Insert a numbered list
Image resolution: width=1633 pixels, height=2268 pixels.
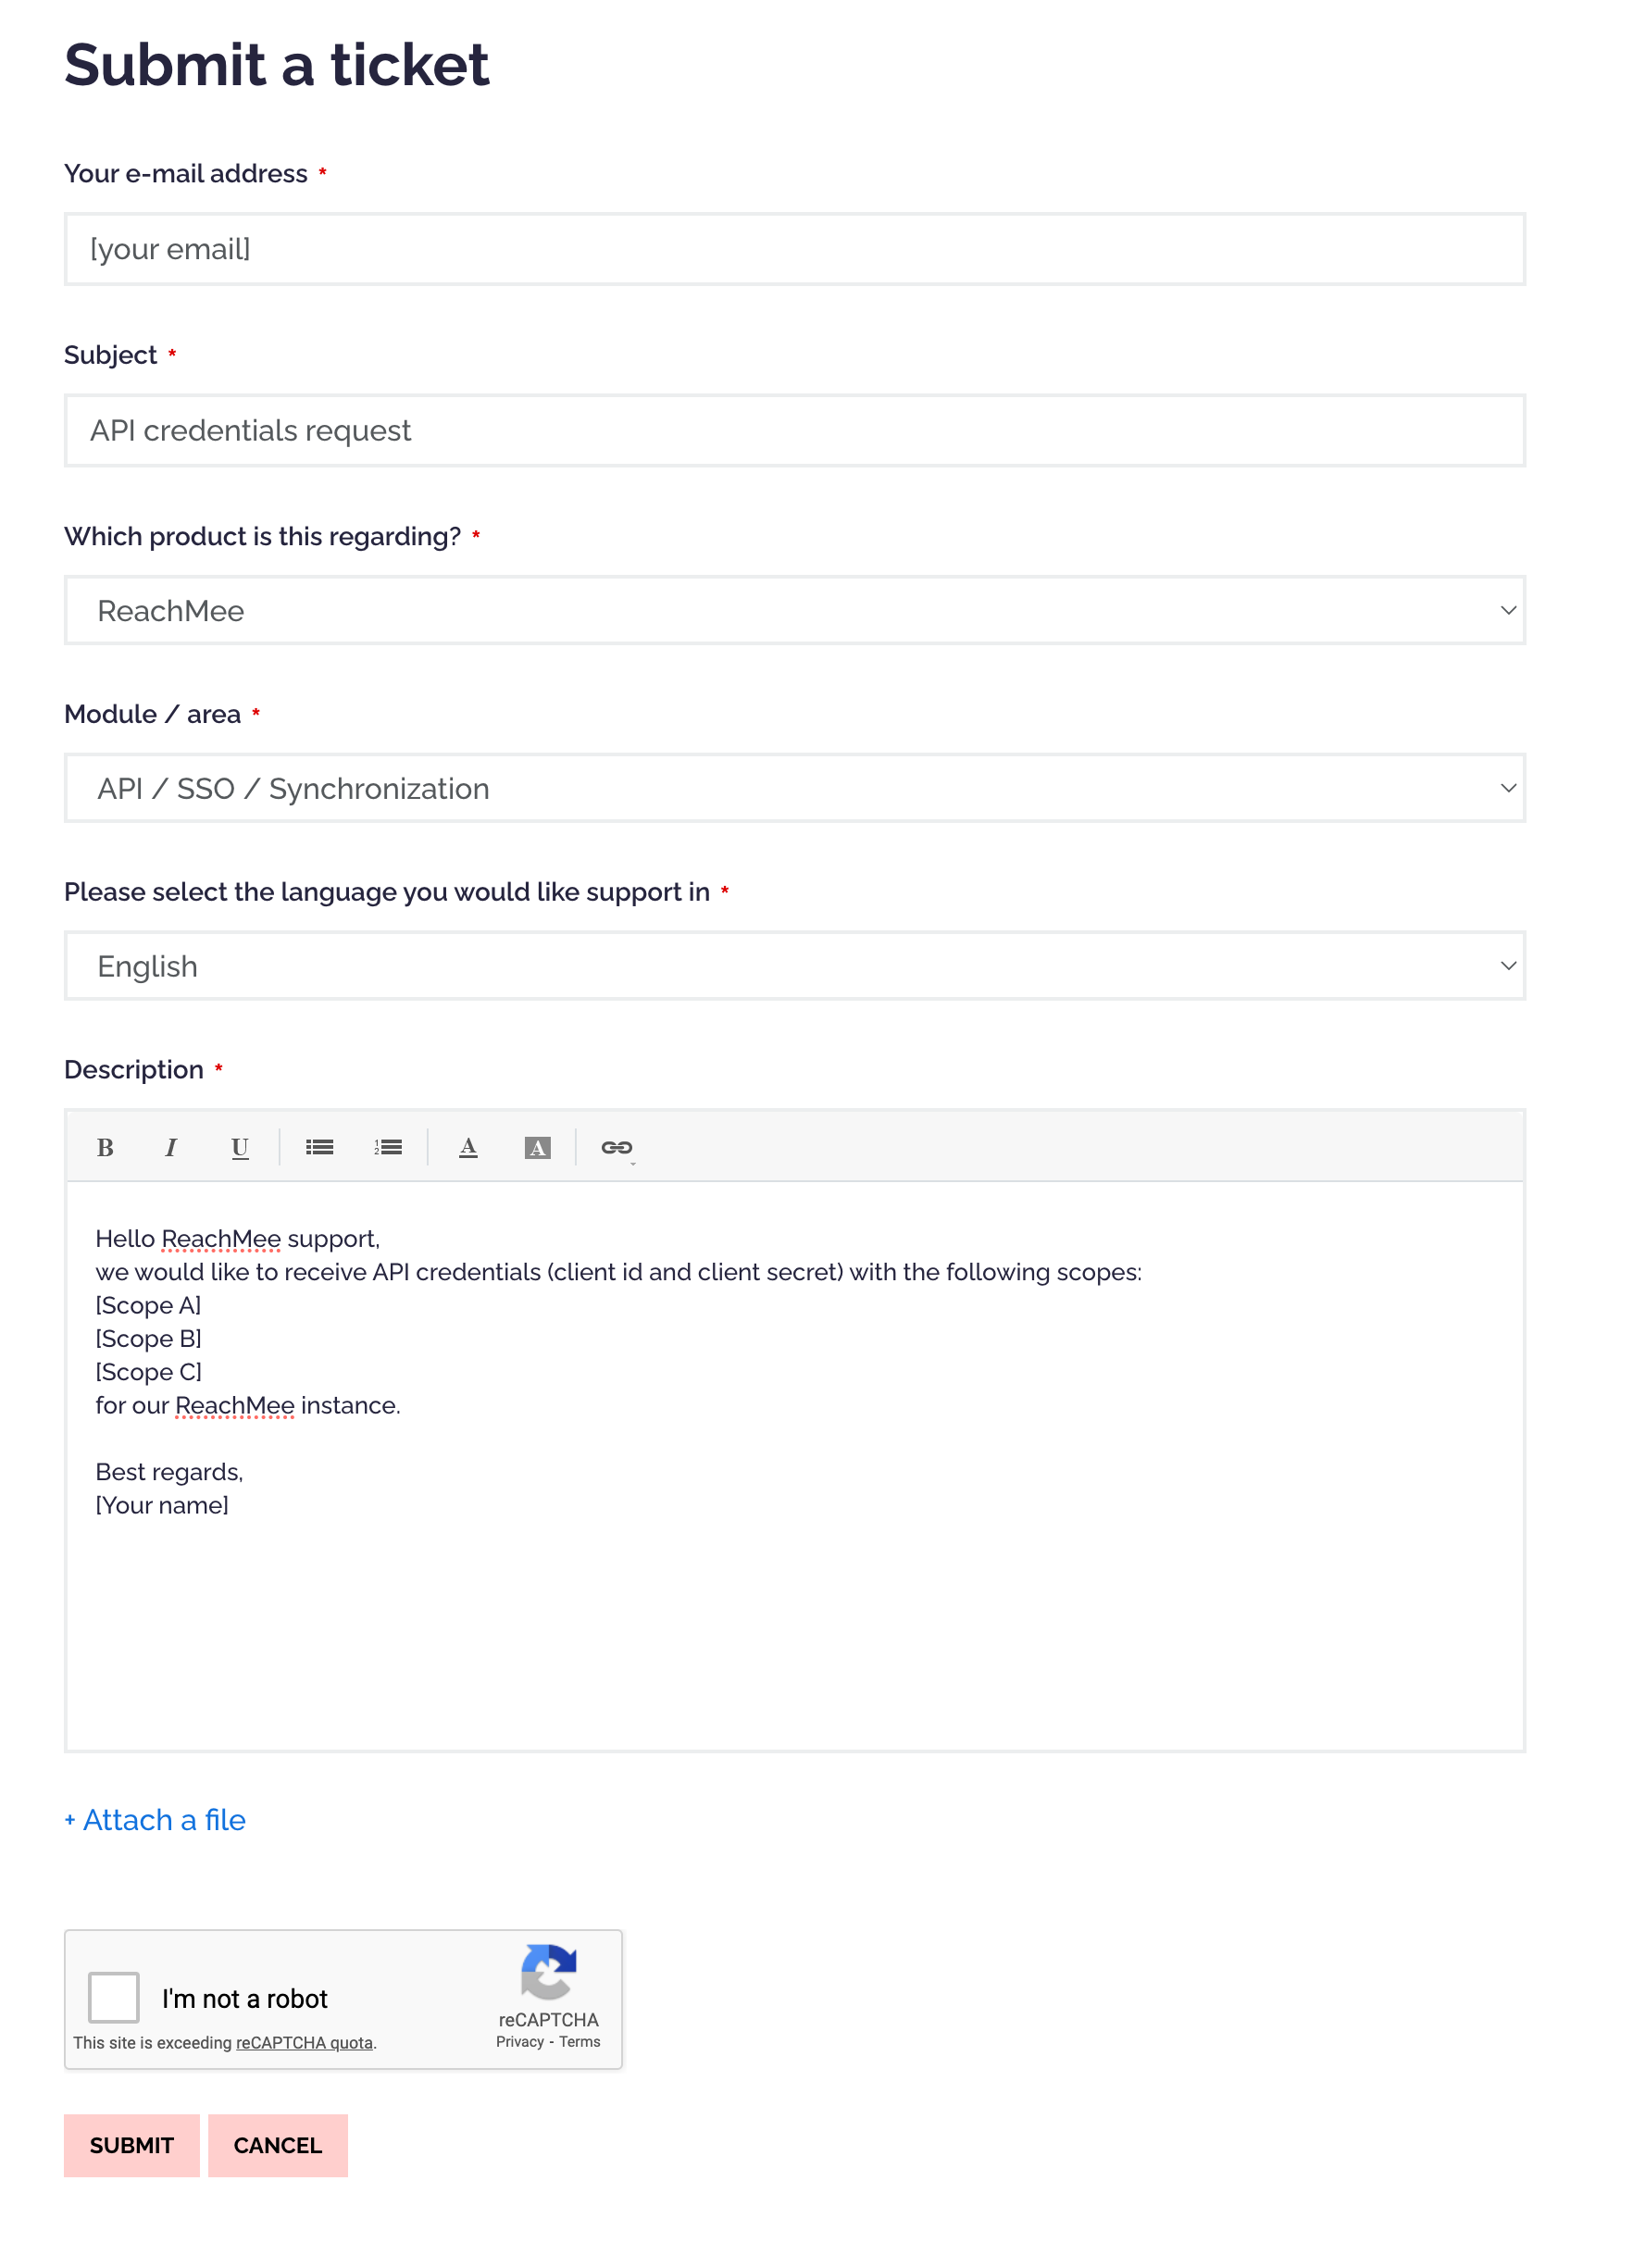pyautogui.click(x=388, y=1147)
